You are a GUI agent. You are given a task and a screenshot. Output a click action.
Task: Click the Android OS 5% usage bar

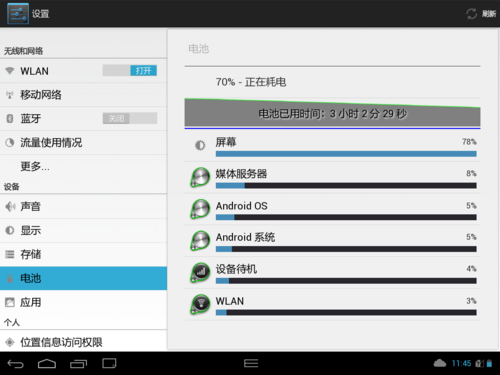pos(346,217)
